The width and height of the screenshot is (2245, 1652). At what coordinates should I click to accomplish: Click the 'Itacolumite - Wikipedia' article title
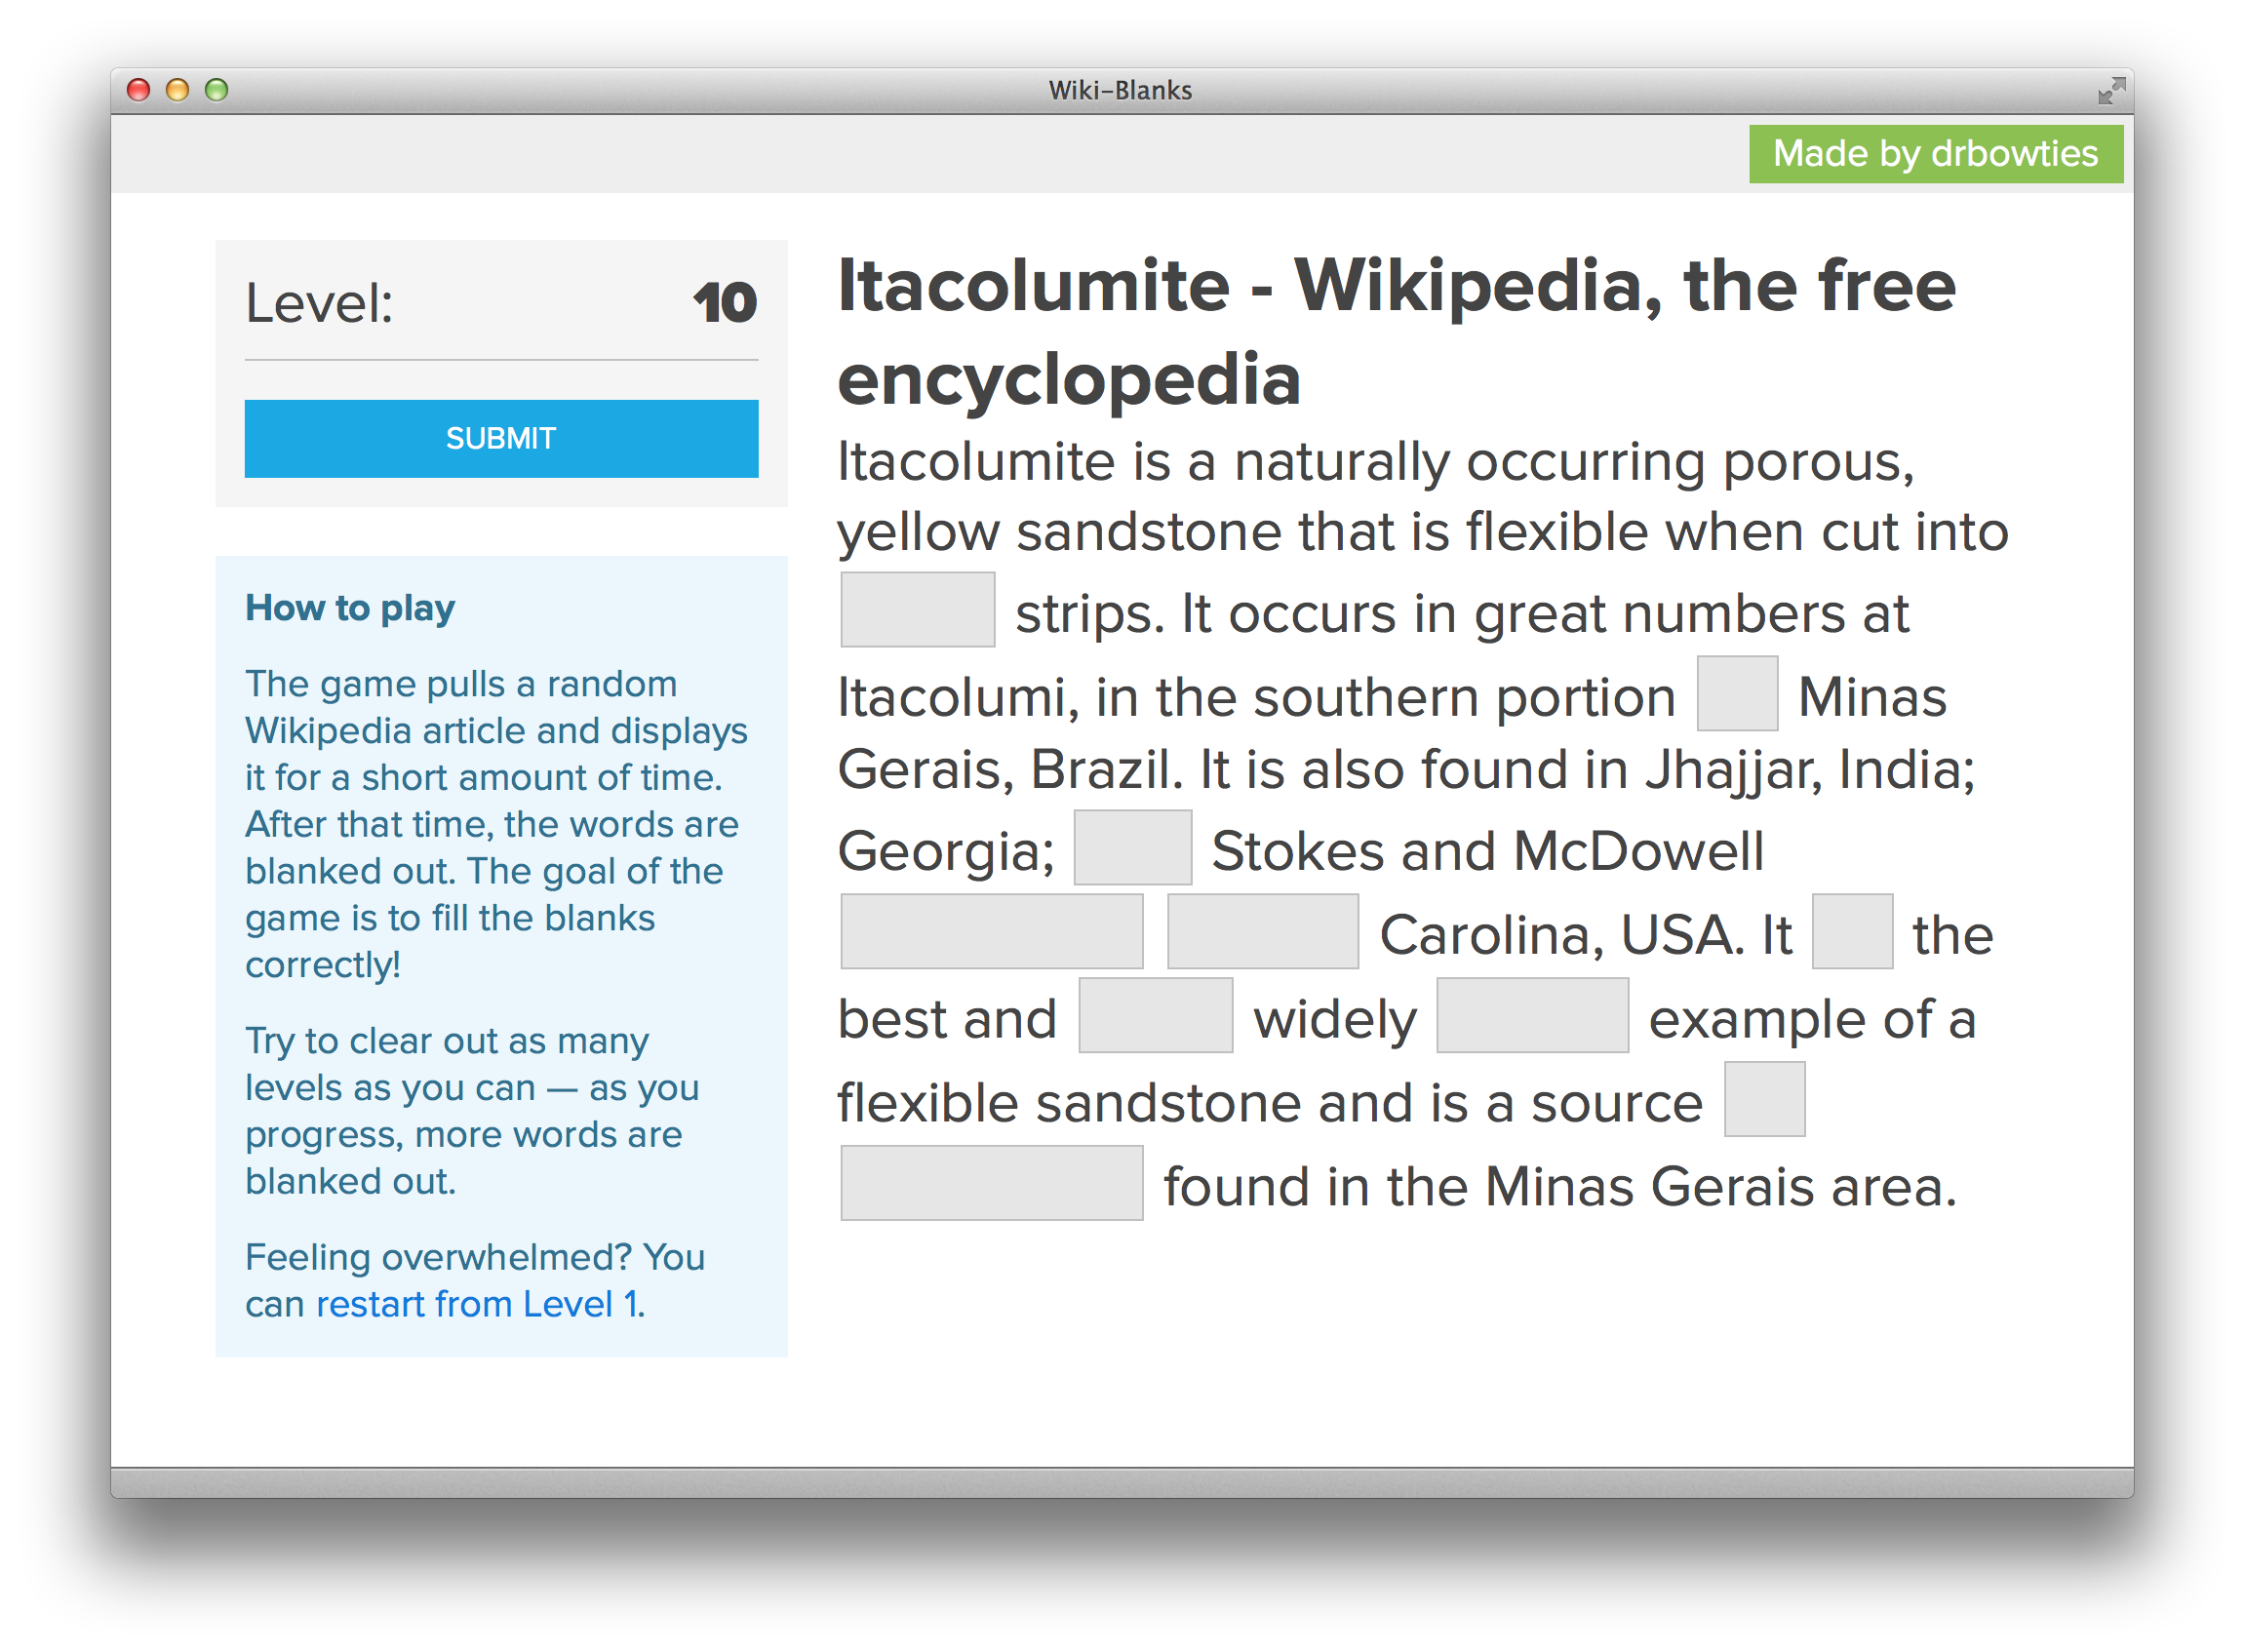pyautogui.click(x=1396, y=331)
